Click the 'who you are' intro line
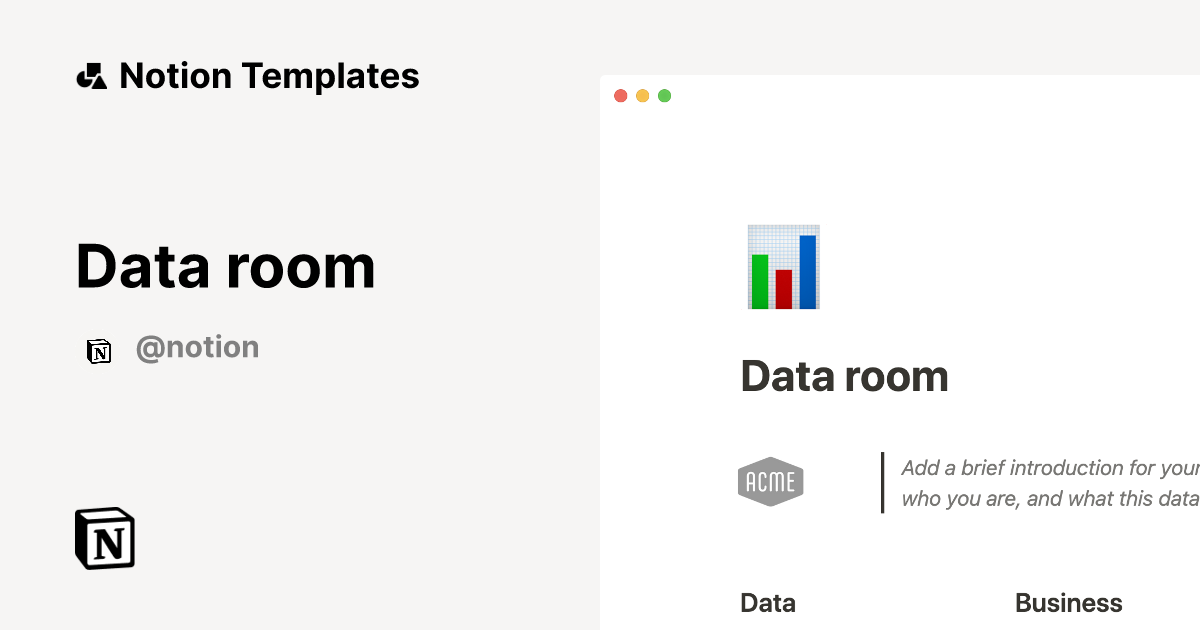 tap(1048, 498)
